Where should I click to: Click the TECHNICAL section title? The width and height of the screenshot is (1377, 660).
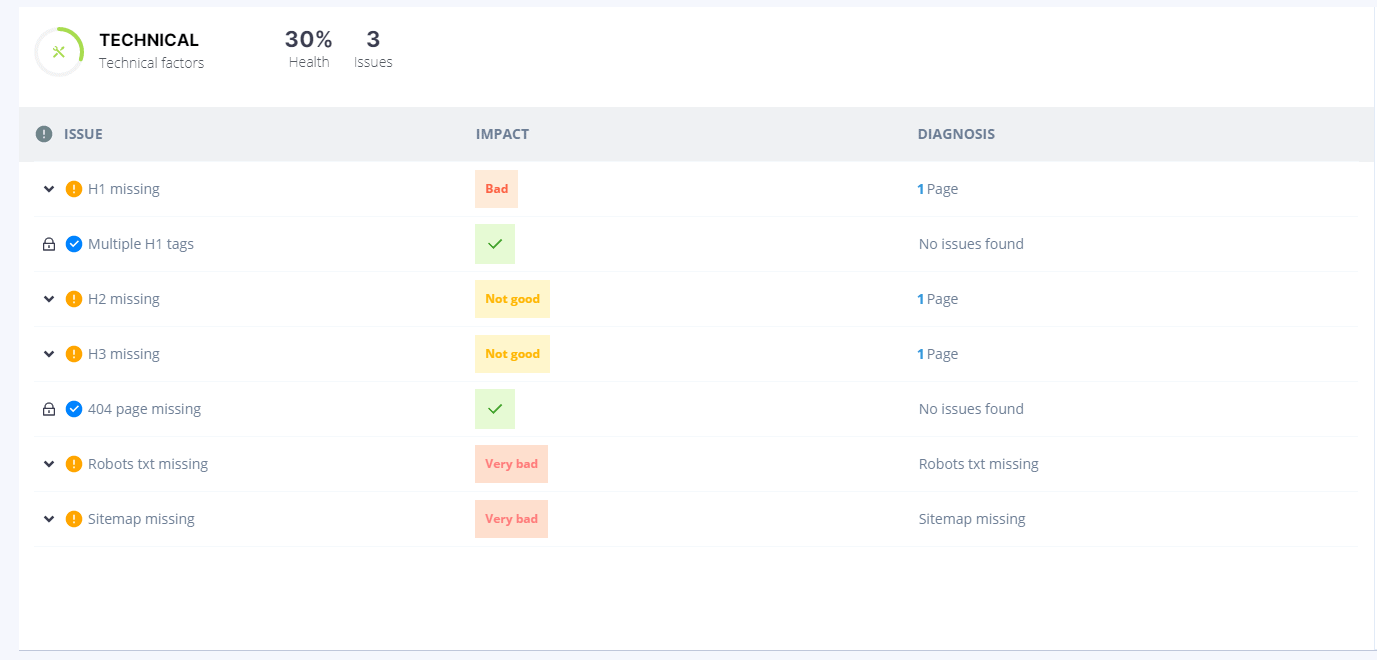click(x=149, y=40)
